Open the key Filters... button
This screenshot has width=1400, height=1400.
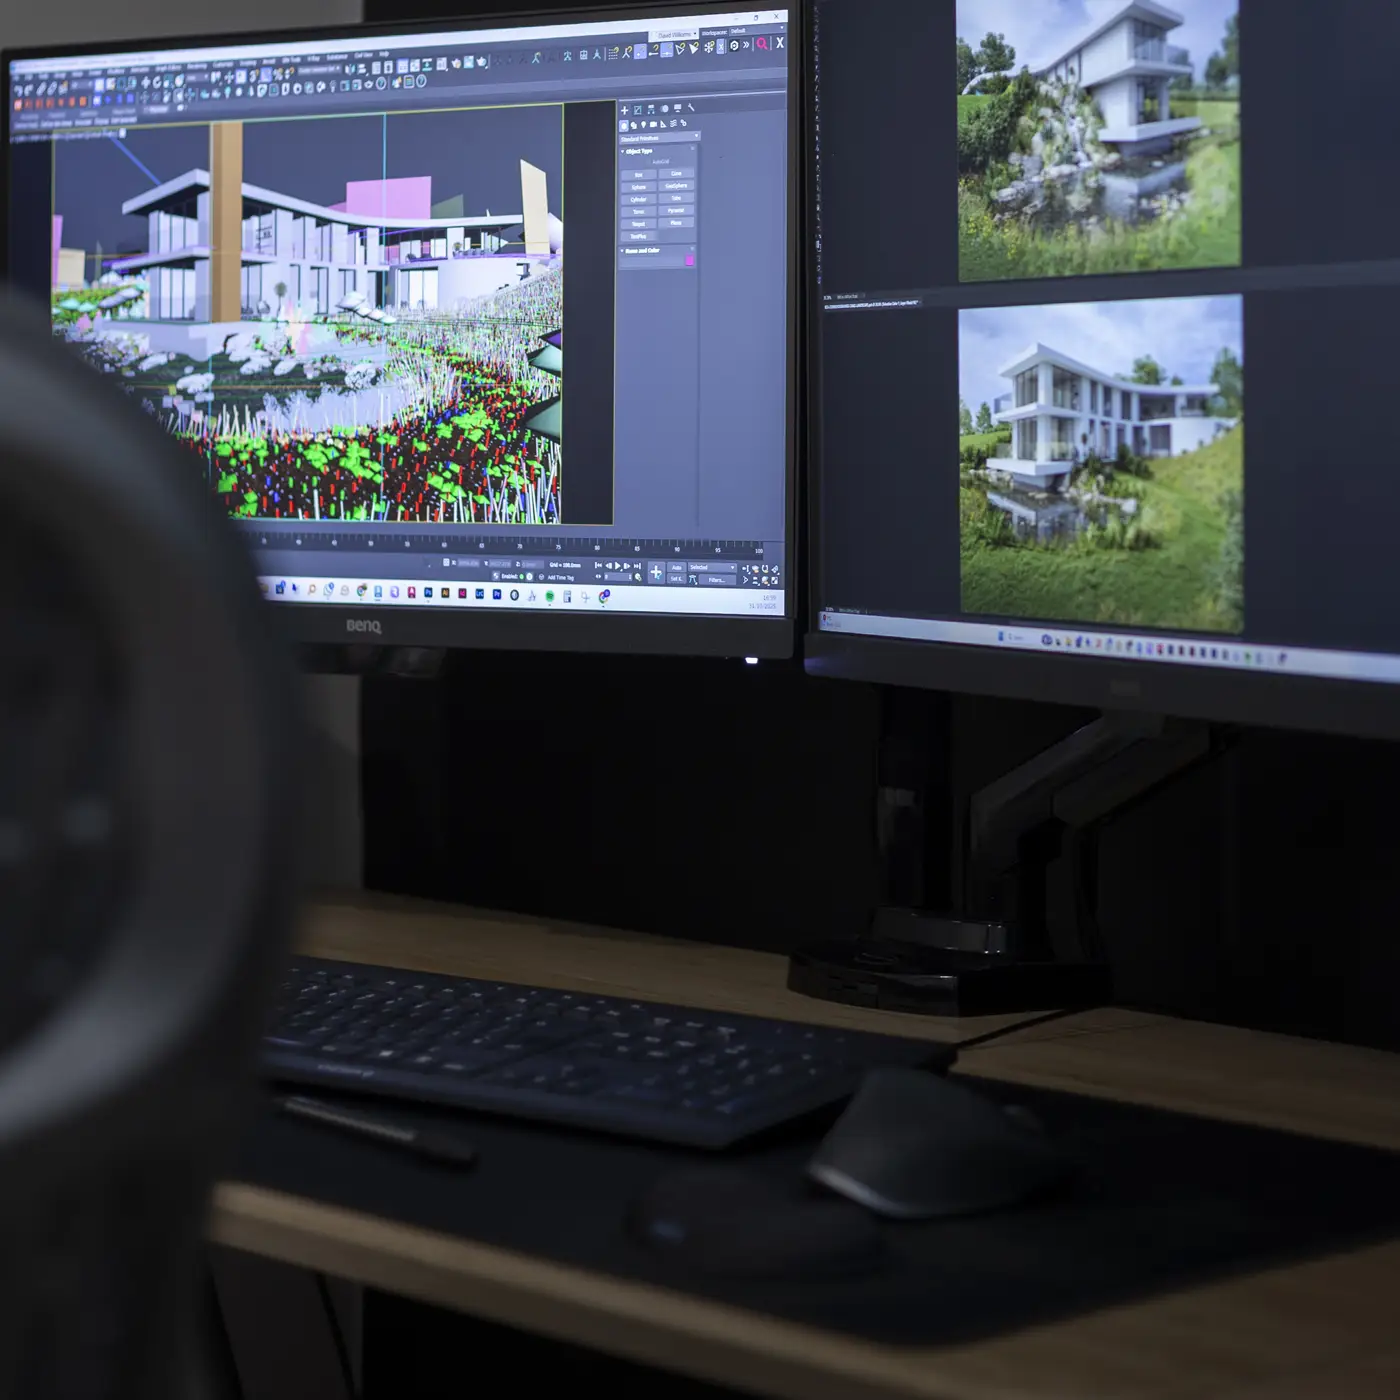(717, 580)
